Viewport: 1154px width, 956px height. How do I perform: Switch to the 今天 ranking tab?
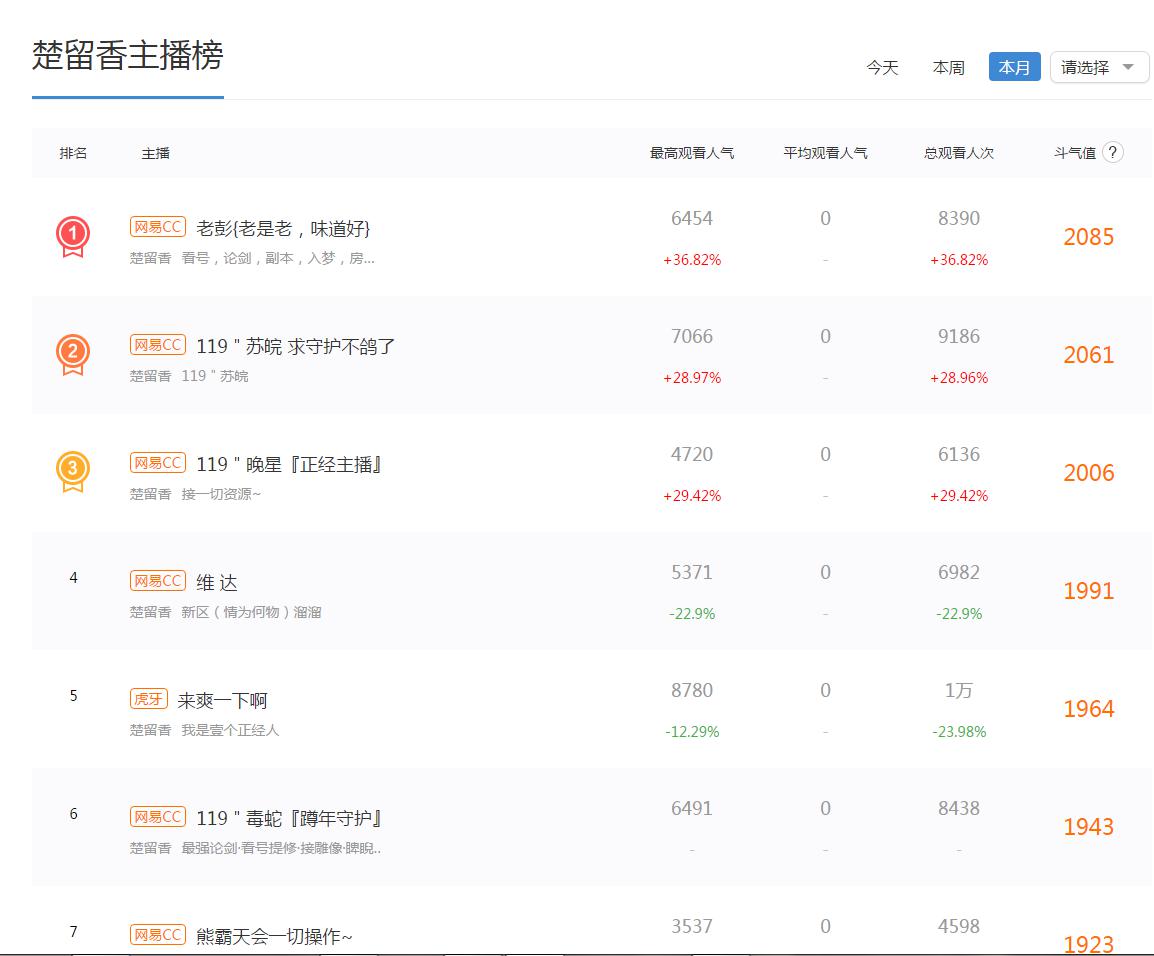pyautogui.click(x=881, y=67)
